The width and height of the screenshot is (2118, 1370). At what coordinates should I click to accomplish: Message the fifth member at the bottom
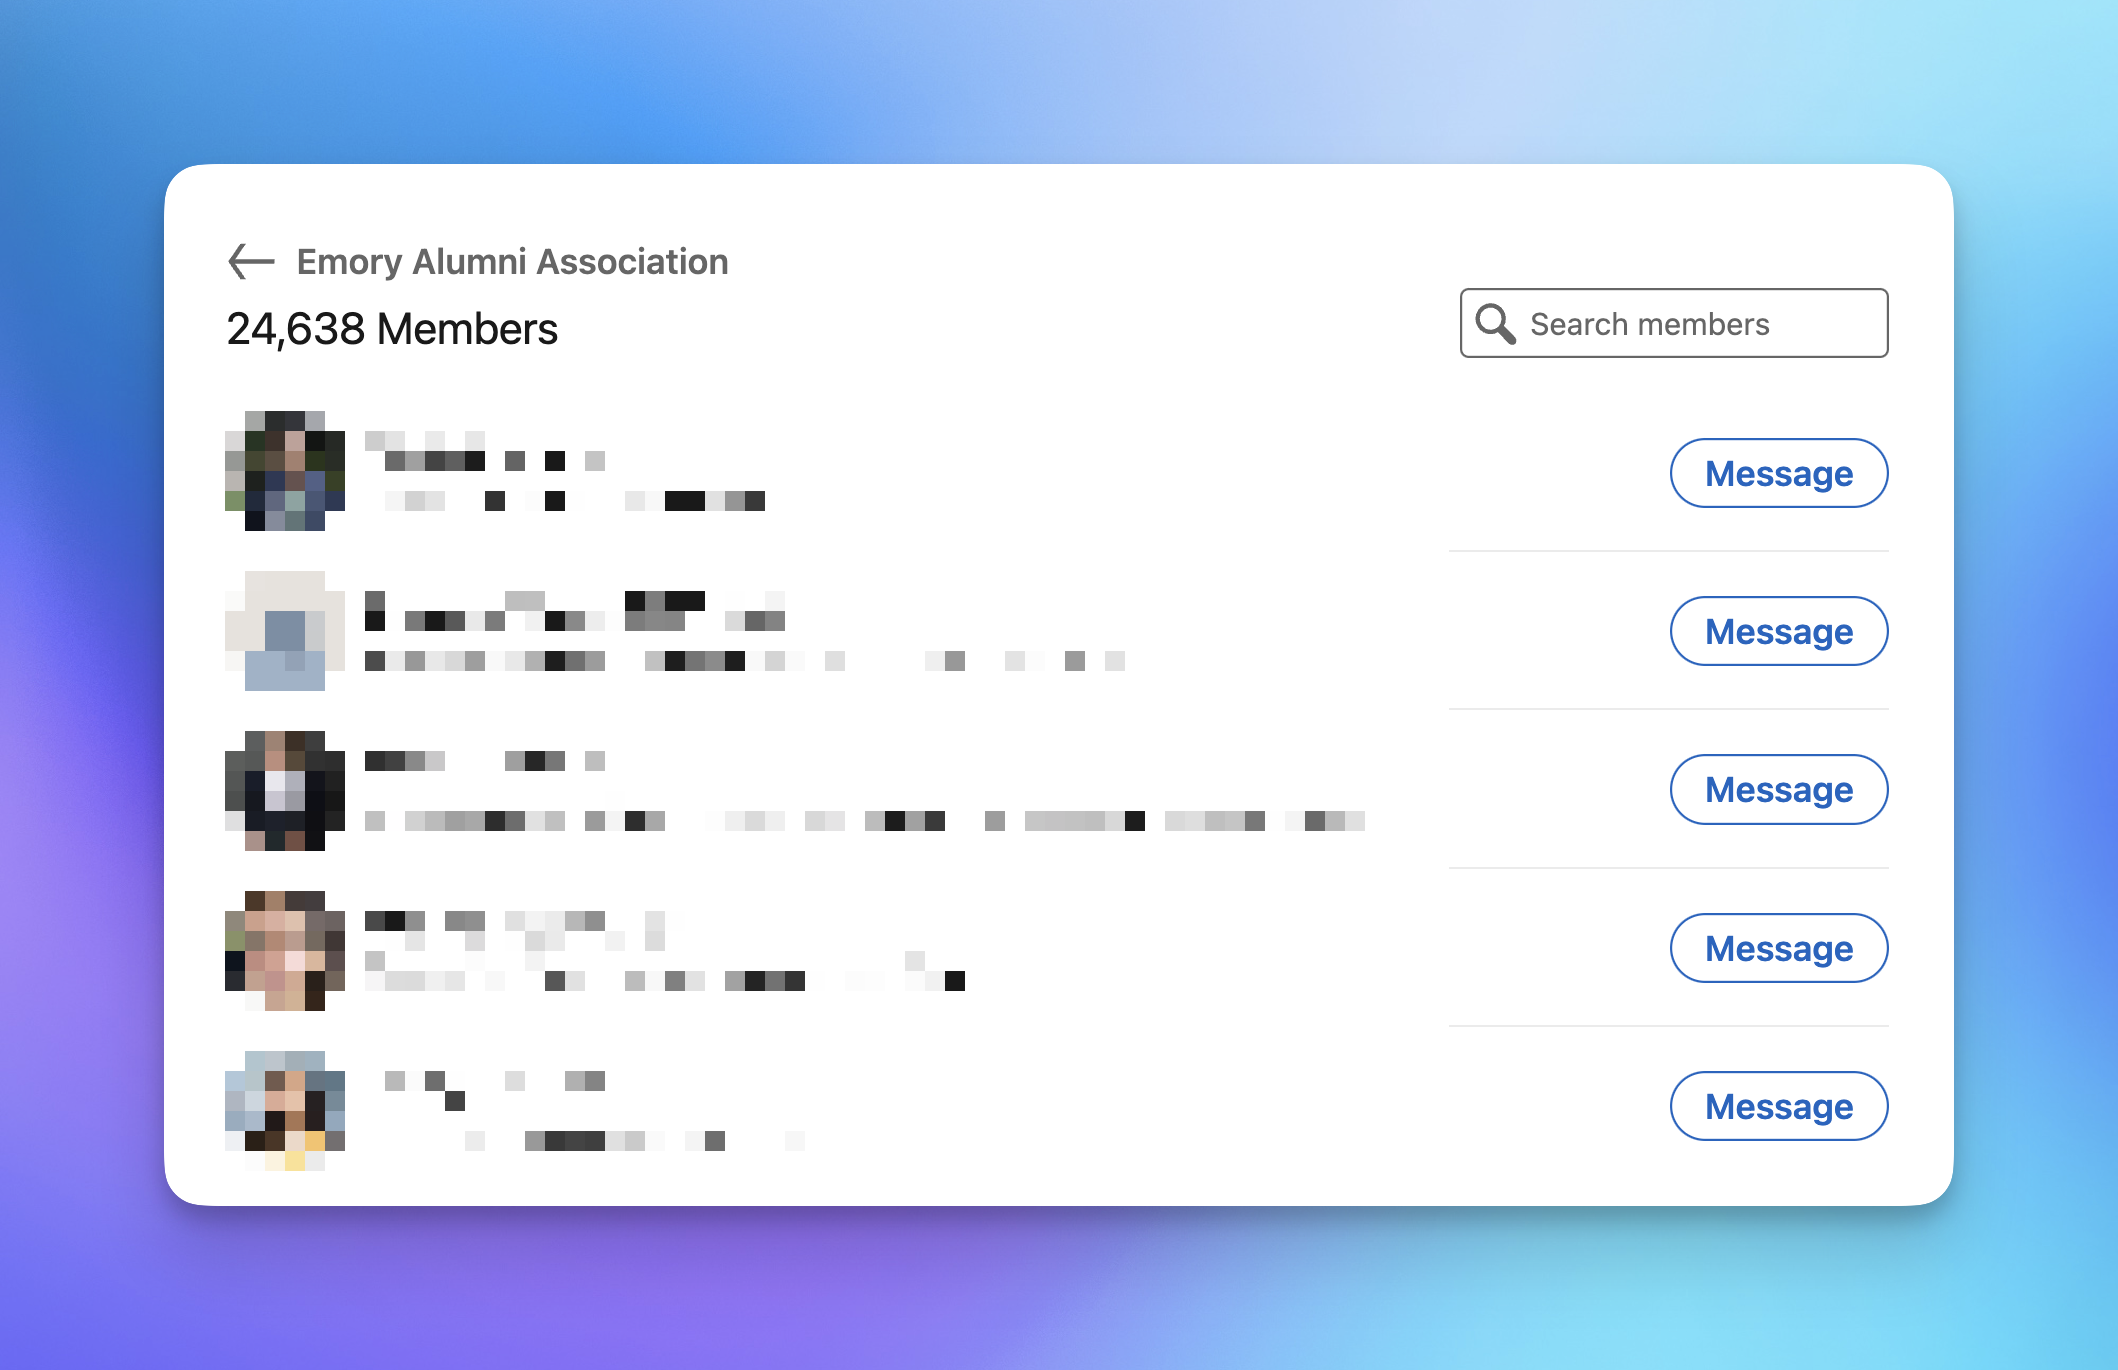point(1779,1106)
